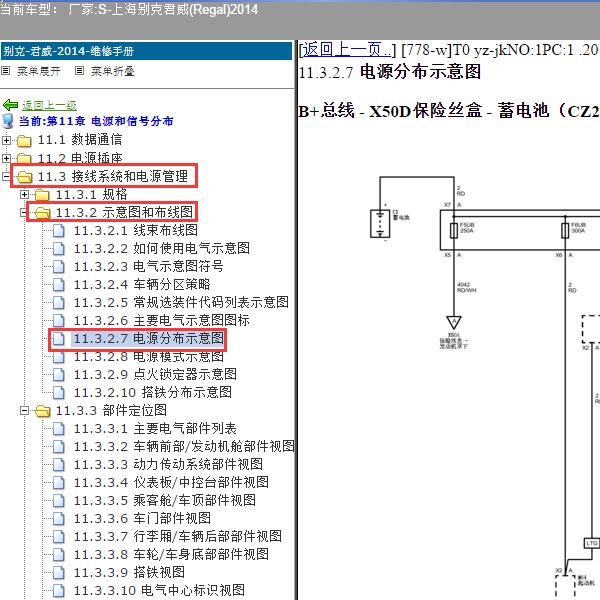
Task: Open 11.3.3.6 车门部件视图
Action: tap(142, 518)
